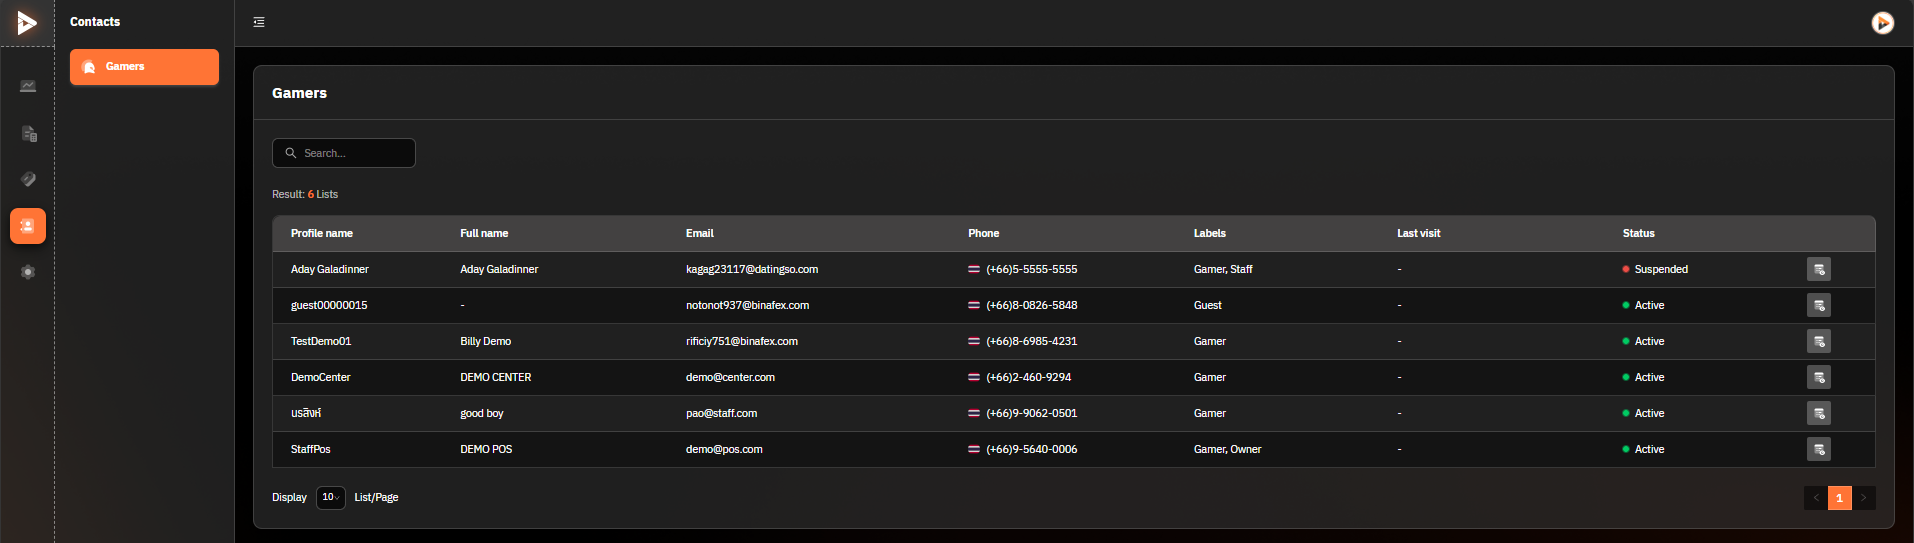Image resolution: width=1914 pixels, height=543 pixels.
Task: Click the Status column header
Action: [x=1638, y=233]
